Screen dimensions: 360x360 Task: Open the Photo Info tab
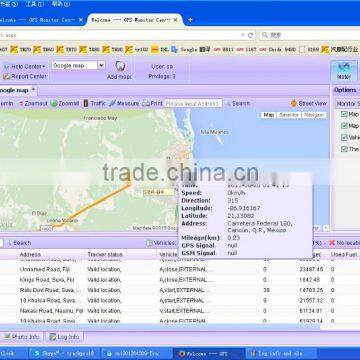(x=21, y=337)
